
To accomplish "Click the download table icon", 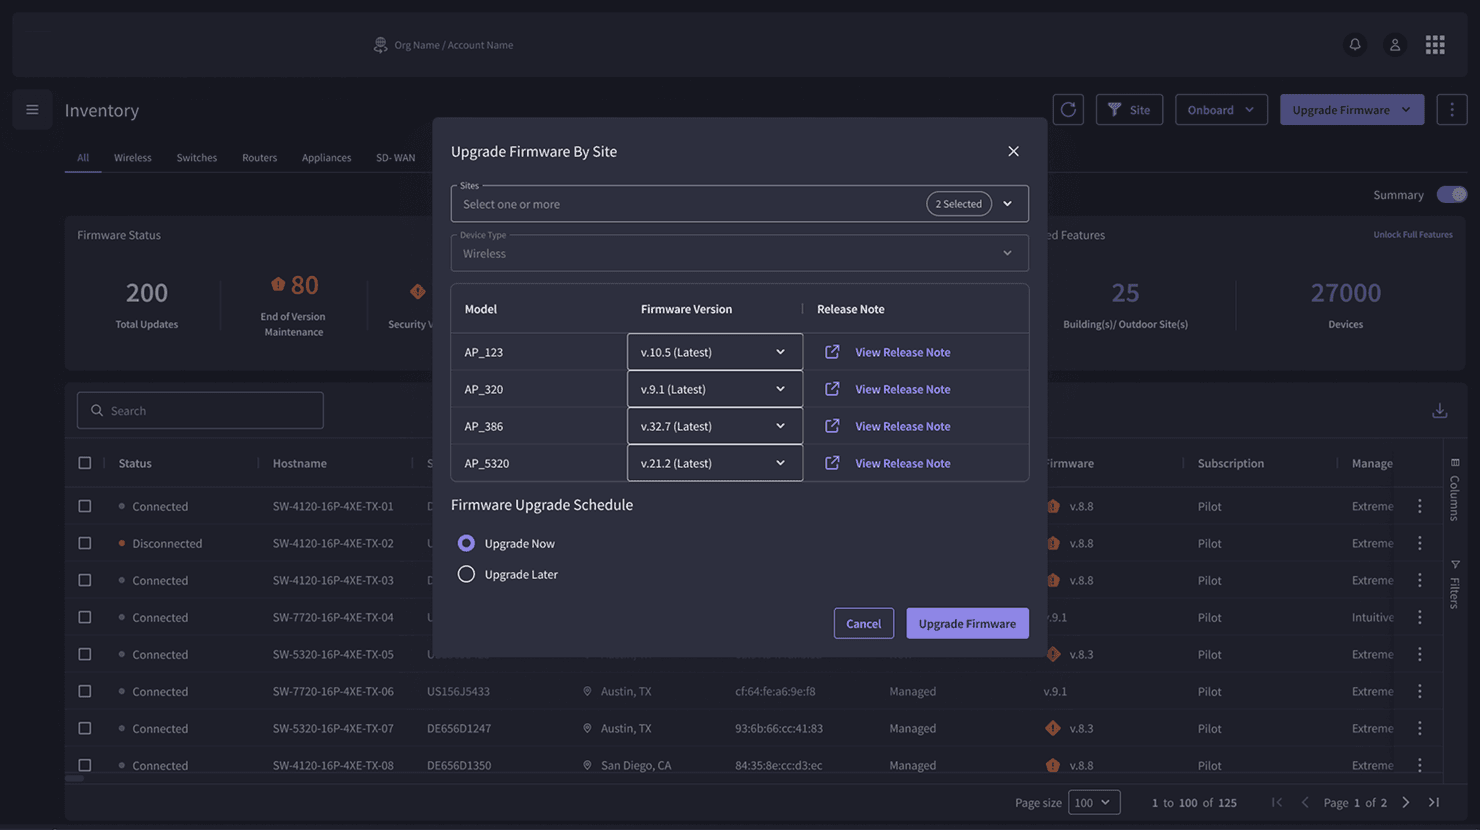I will coord(1440,411).
